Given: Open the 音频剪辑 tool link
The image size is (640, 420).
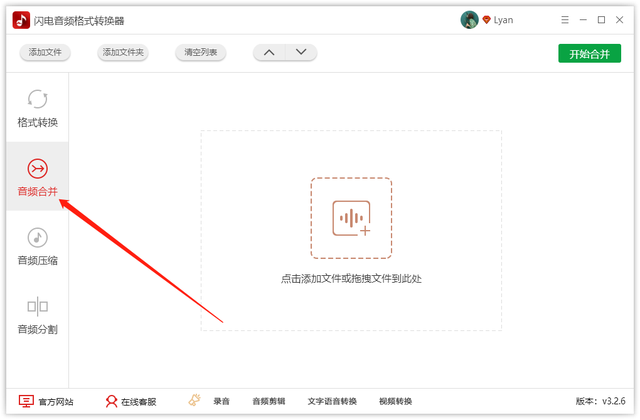Looking at the screenshot, I should 269,402.
